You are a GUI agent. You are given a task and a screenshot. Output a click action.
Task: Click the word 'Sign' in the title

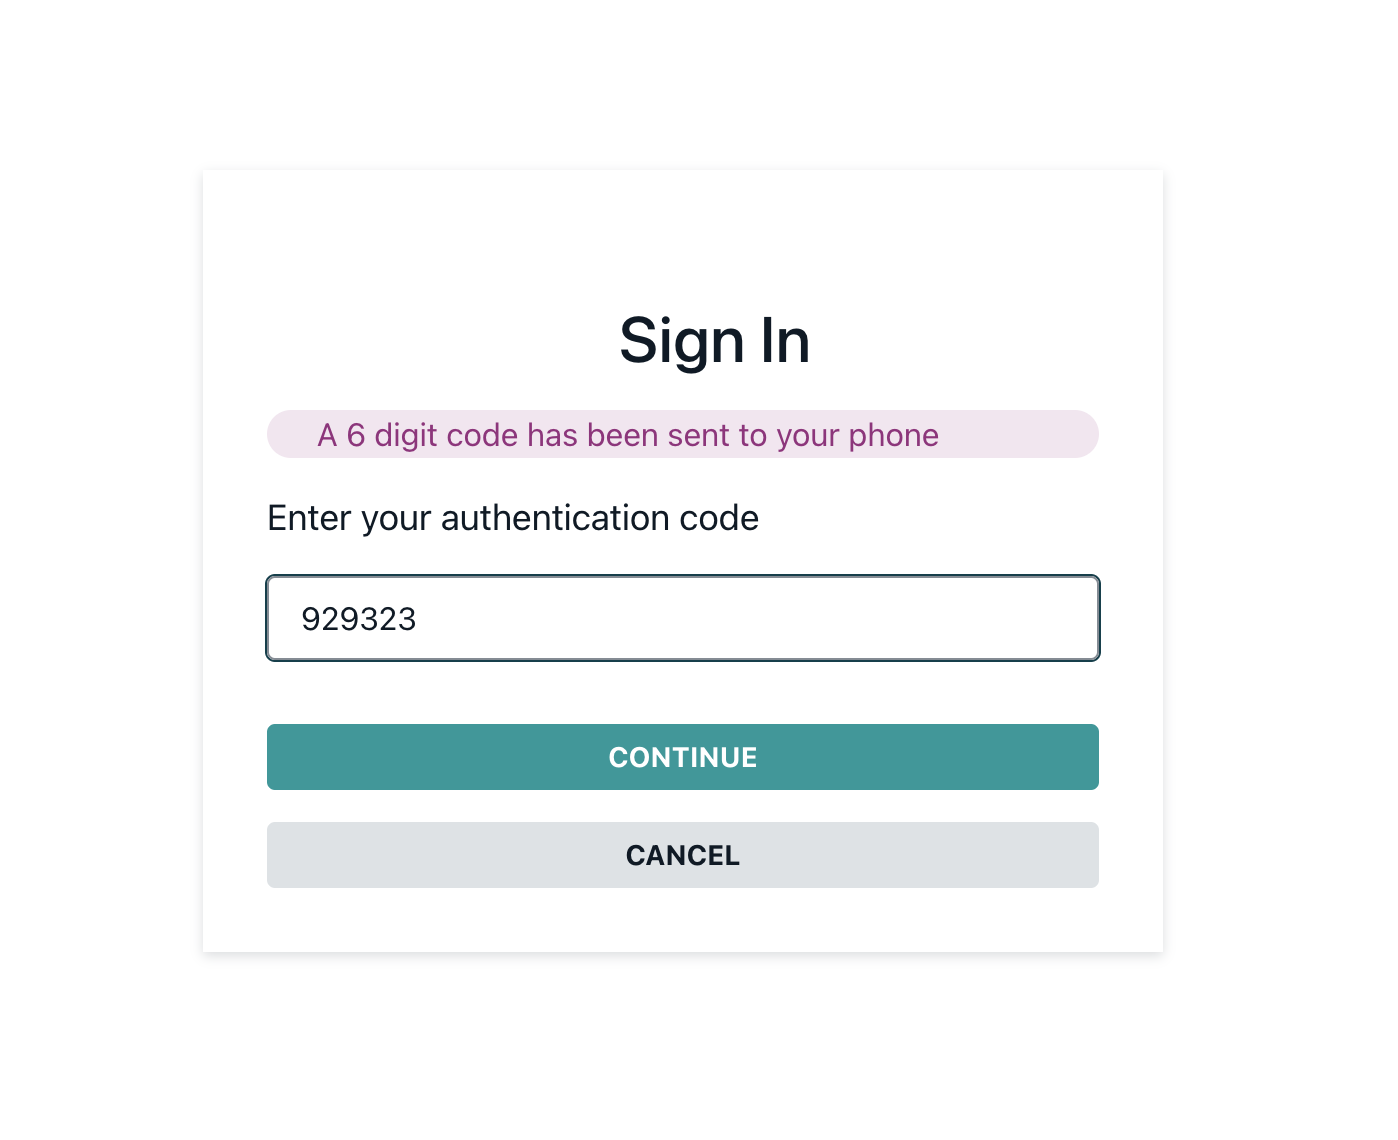click(682, 343)
